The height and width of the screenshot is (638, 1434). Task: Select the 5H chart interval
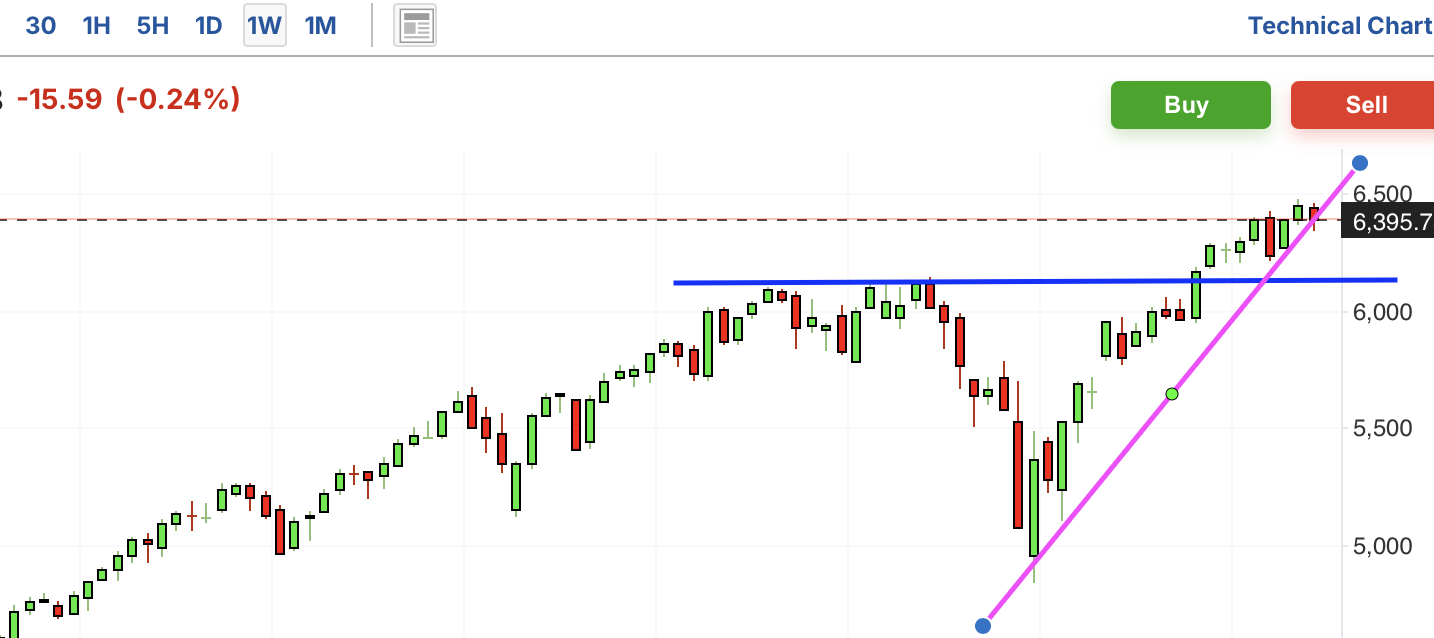coord(152,26)
